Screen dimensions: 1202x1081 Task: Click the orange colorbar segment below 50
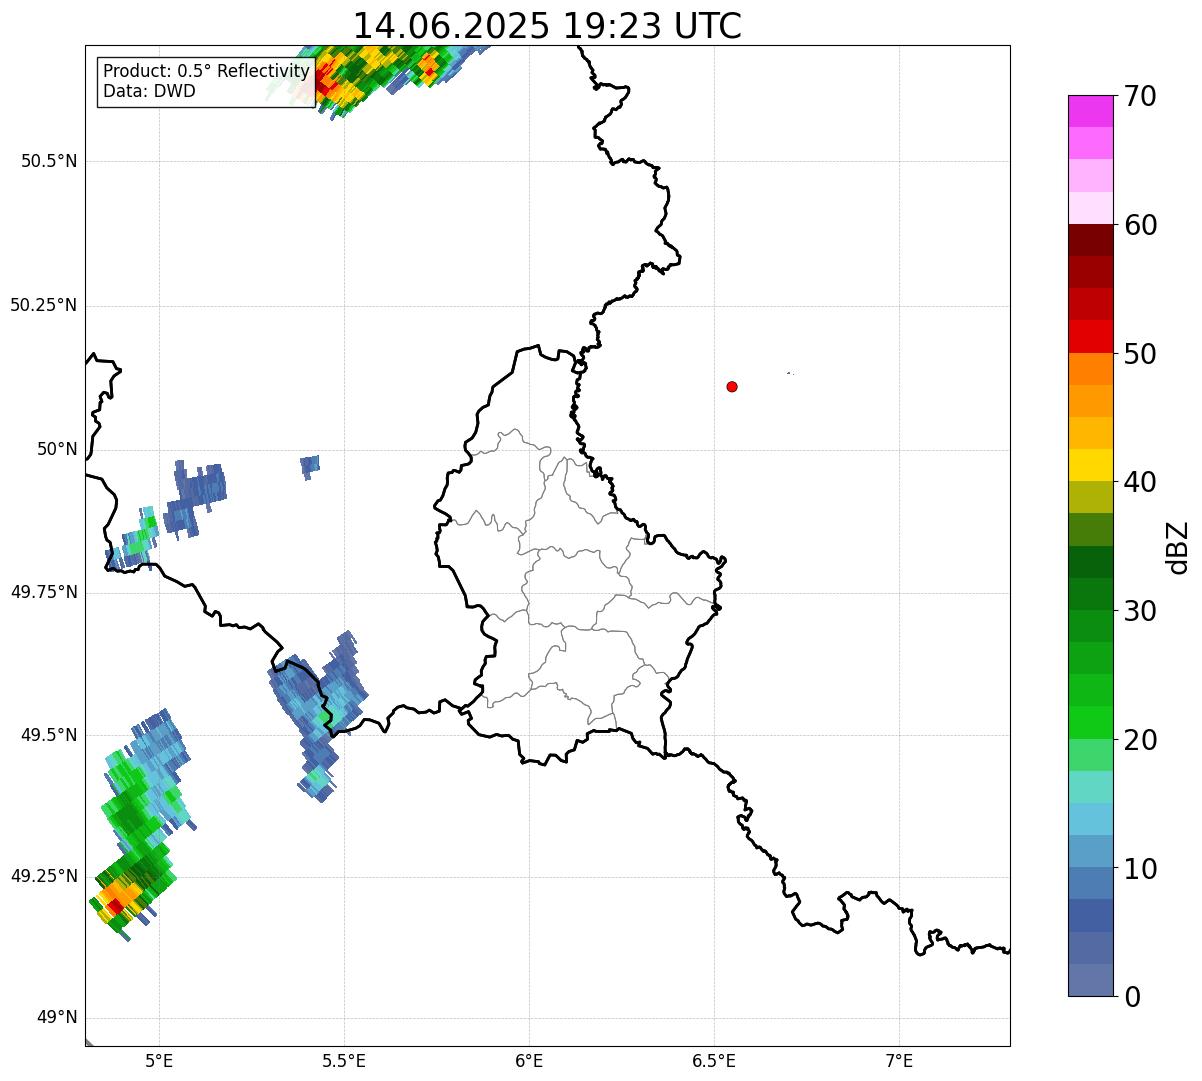coord(1090,369)
